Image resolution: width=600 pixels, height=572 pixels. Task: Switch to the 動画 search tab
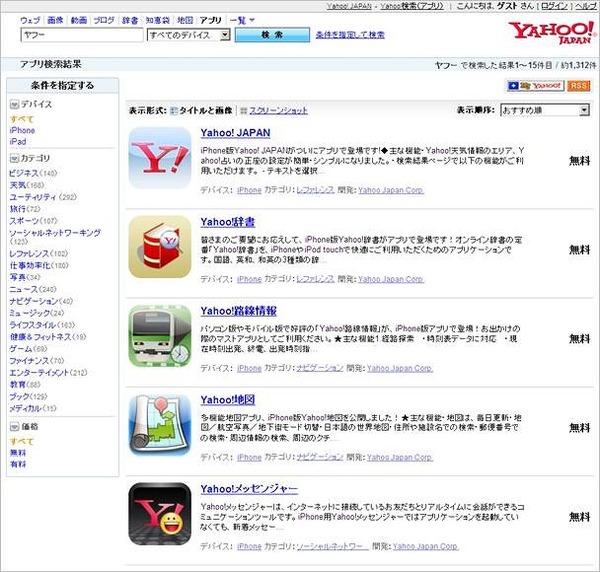(79, 20)
